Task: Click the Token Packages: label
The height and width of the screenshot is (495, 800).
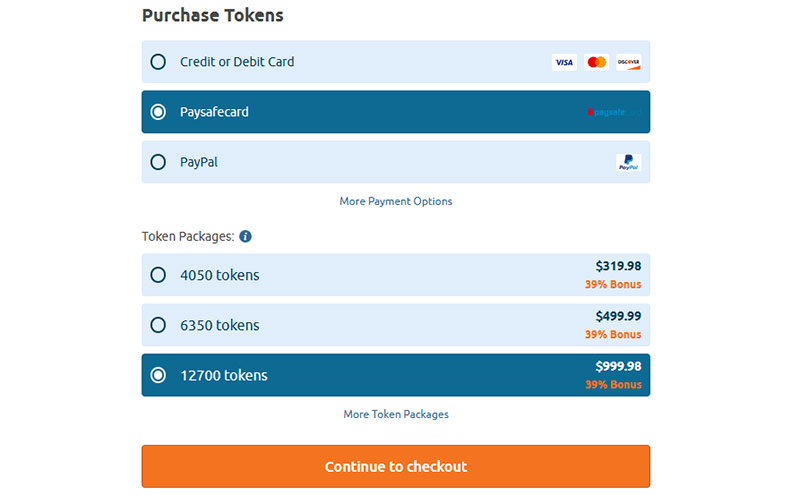Action: (x=188, y=236)
